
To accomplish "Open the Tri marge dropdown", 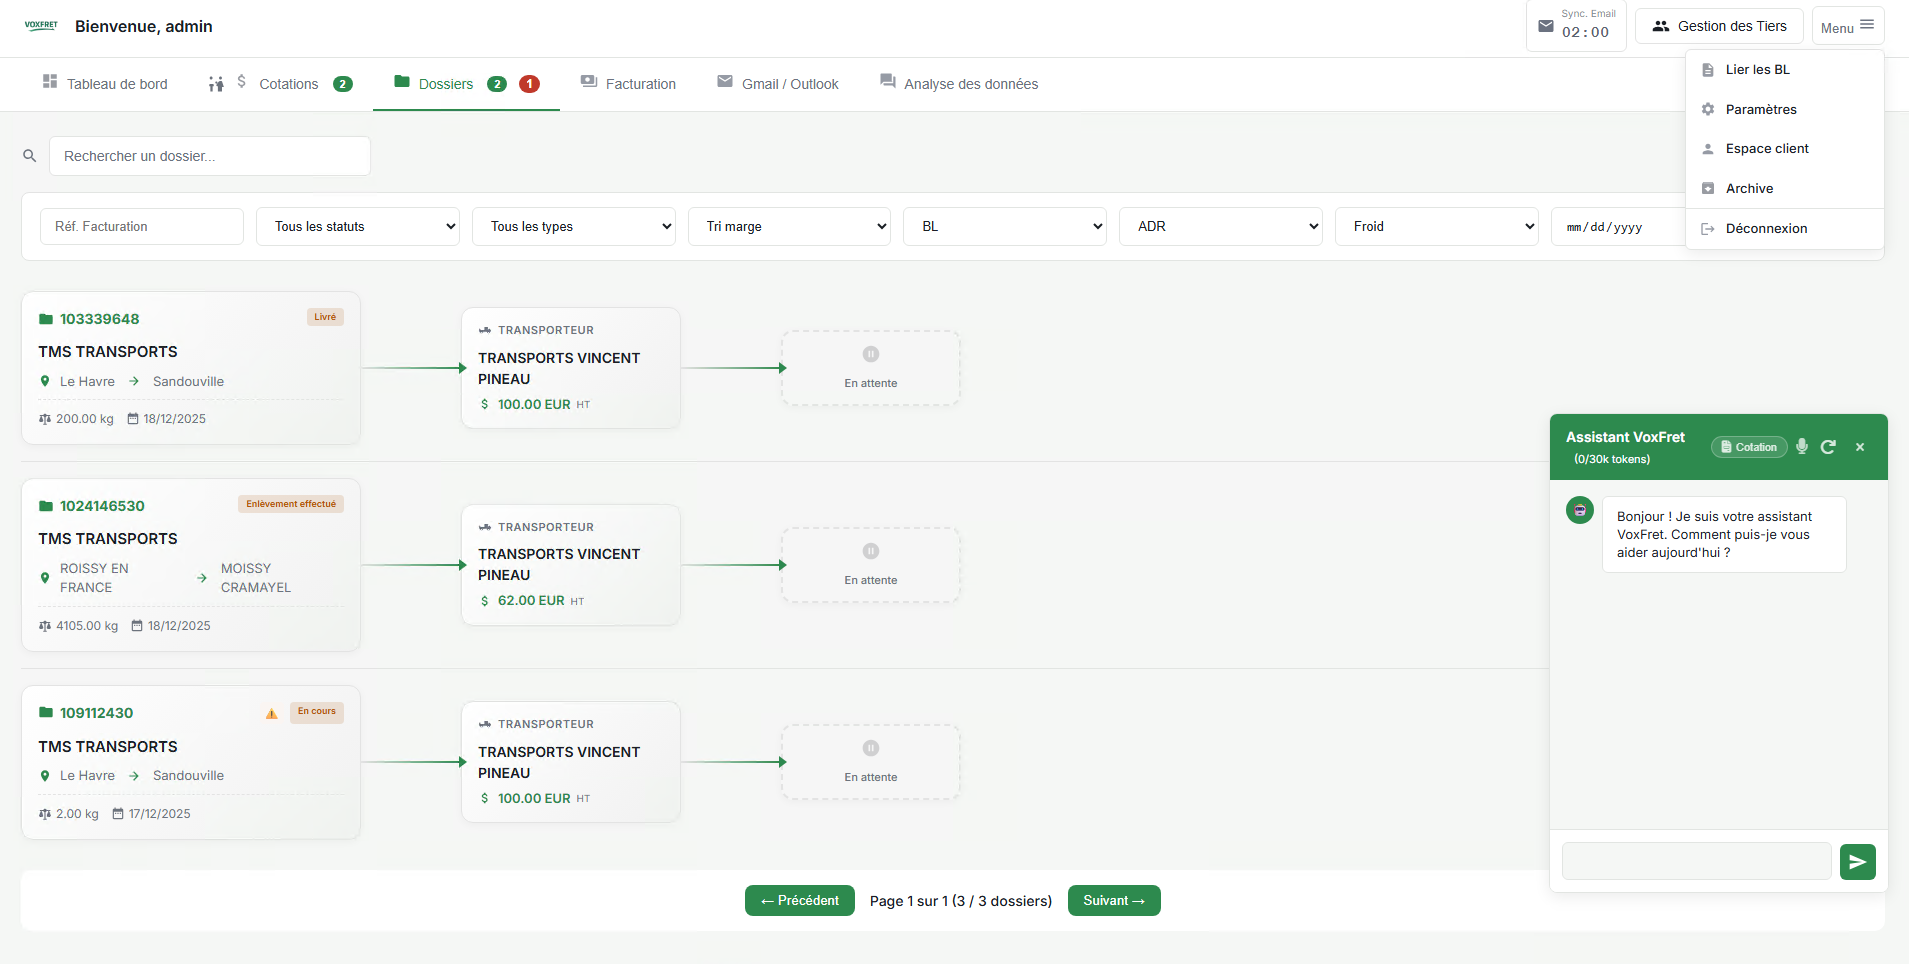I will click(x=789, y=226).
